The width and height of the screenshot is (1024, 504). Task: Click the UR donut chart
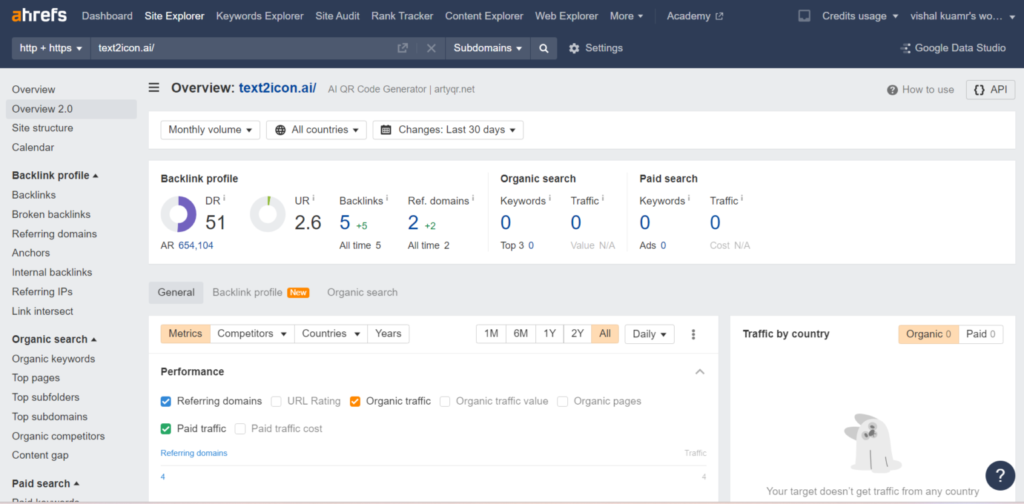click(268, 214)
